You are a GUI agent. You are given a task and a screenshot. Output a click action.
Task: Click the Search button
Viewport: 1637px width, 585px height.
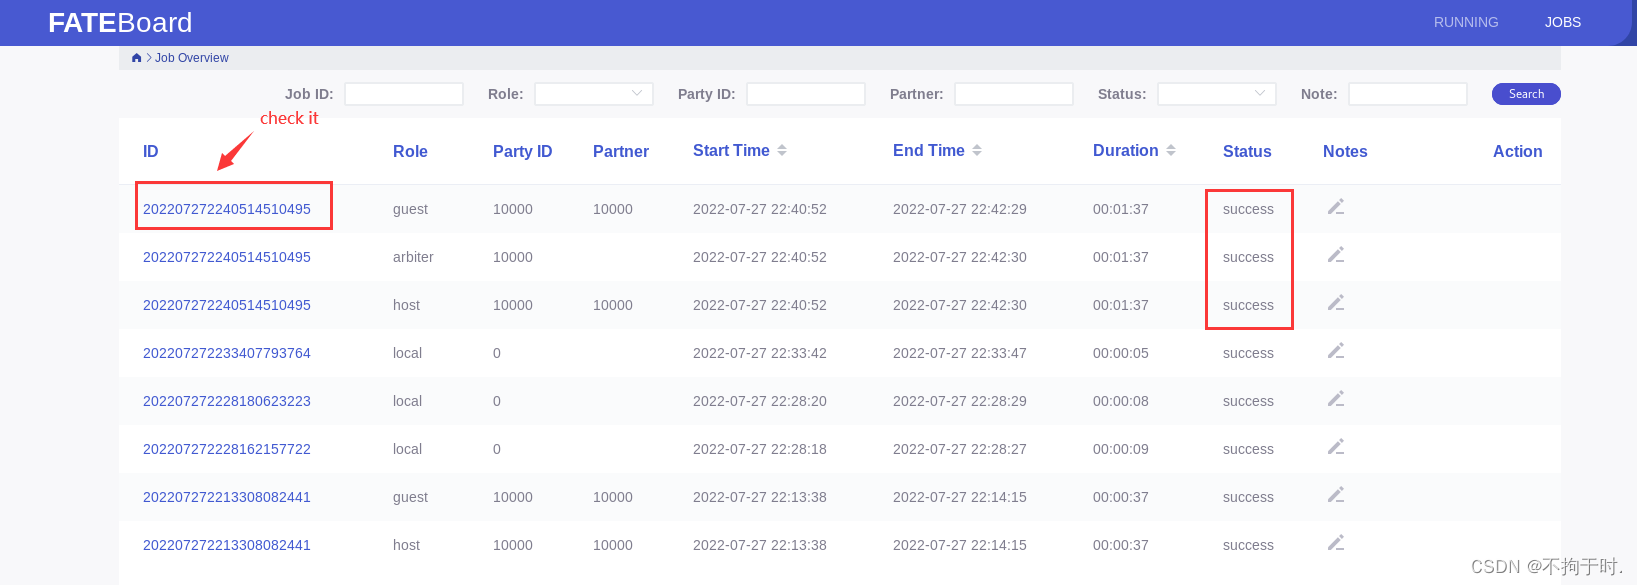point(1526,94)
